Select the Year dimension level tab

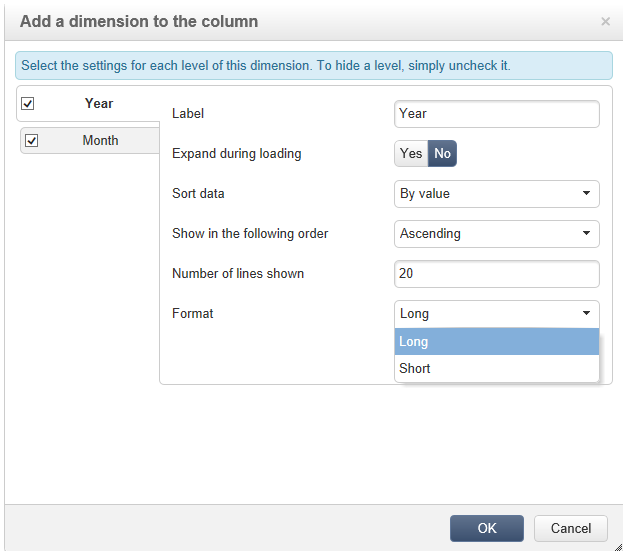tap(99, 103)
